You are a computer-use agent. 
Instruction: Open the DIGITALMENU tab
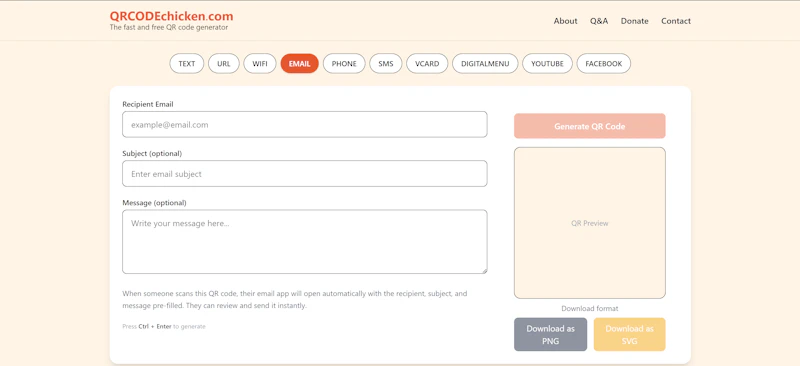485,64
